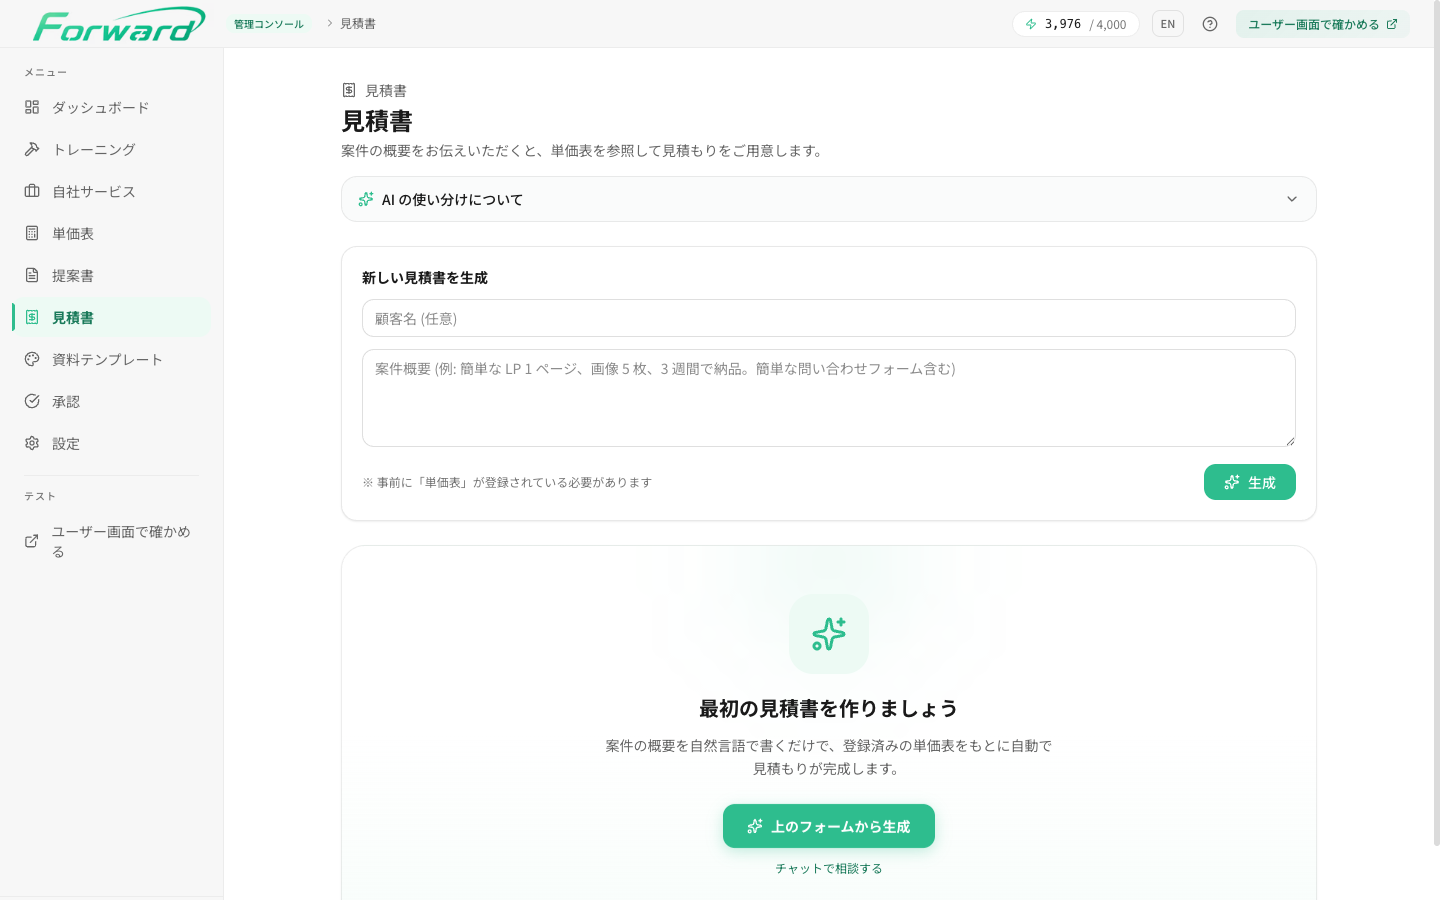Focus the 案件概要 text area
The image size is (1440, 900).
pos(829,398)
